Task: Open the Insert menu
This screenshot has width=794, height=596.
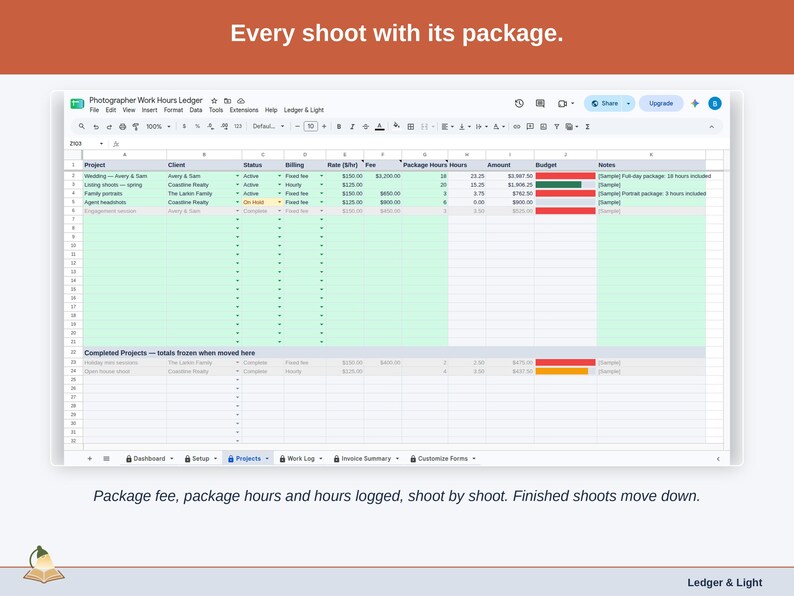Action: pyautogui.click(x=149, y=110)
